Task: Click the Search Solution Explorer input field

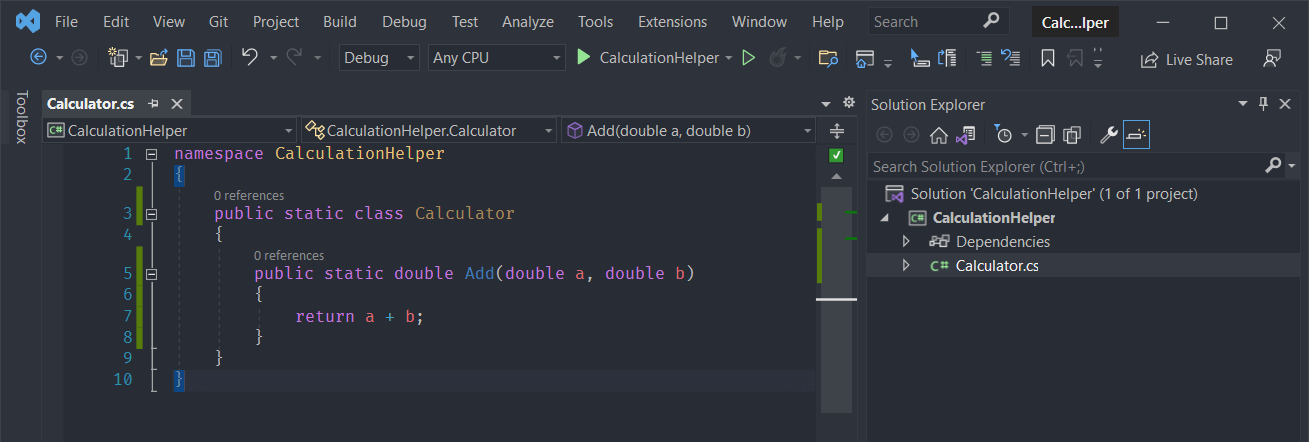Action: pyautogui.click(x=1060, y=167)
